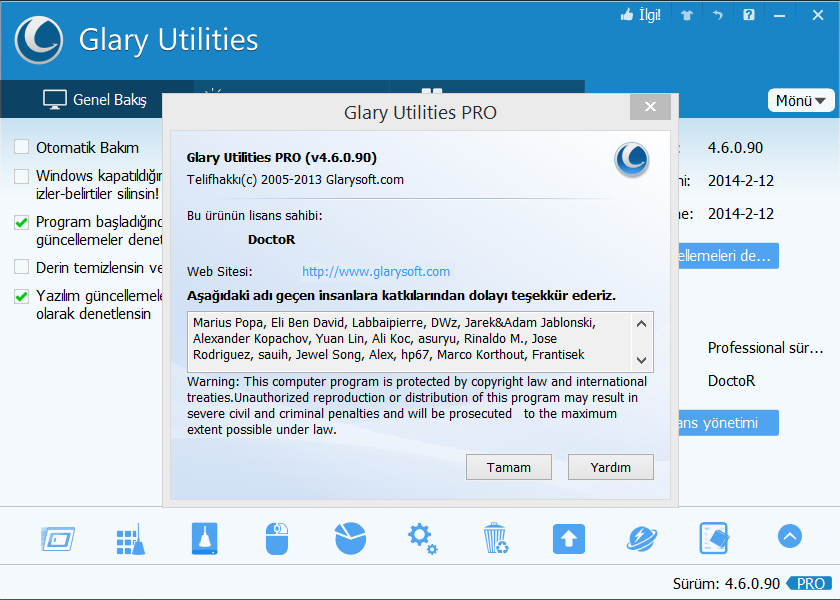Open the İlgi! thumbs-up feedback option

pyautogui.click(x=640, y=16)
